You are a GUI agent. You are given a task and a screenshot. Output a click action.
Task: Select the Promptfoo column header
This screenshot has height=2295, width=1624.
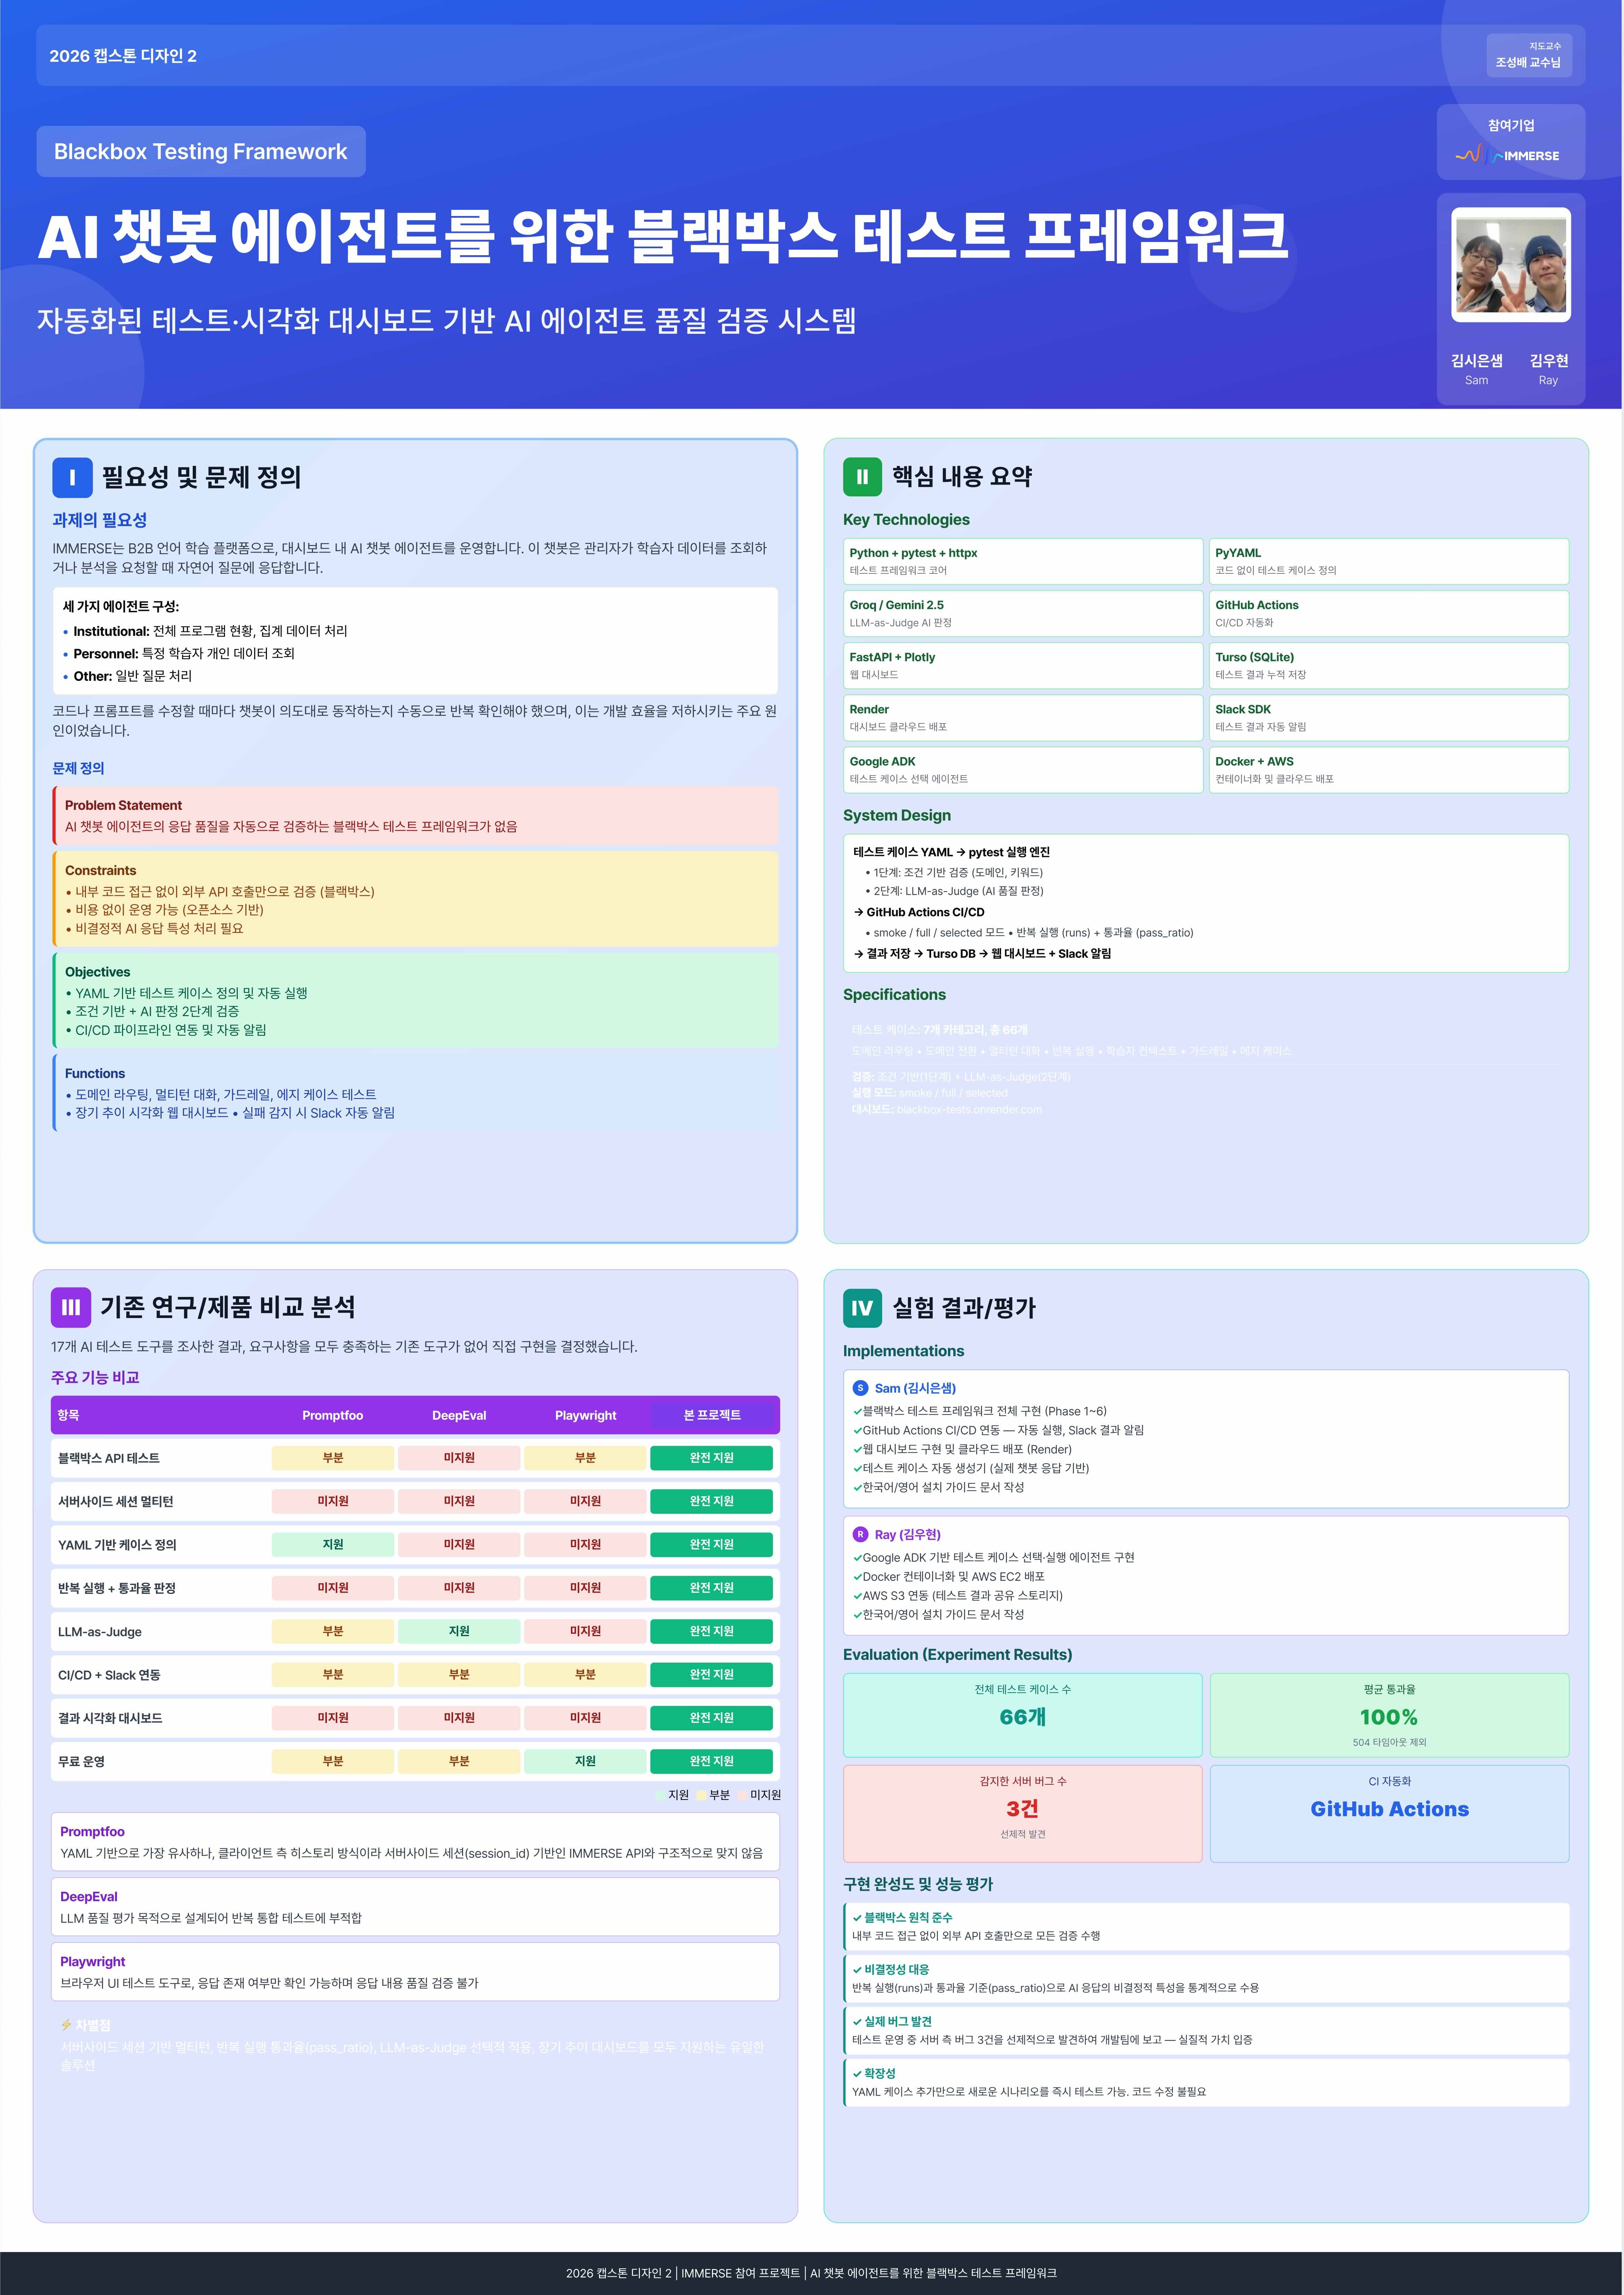coord(333,1415)
